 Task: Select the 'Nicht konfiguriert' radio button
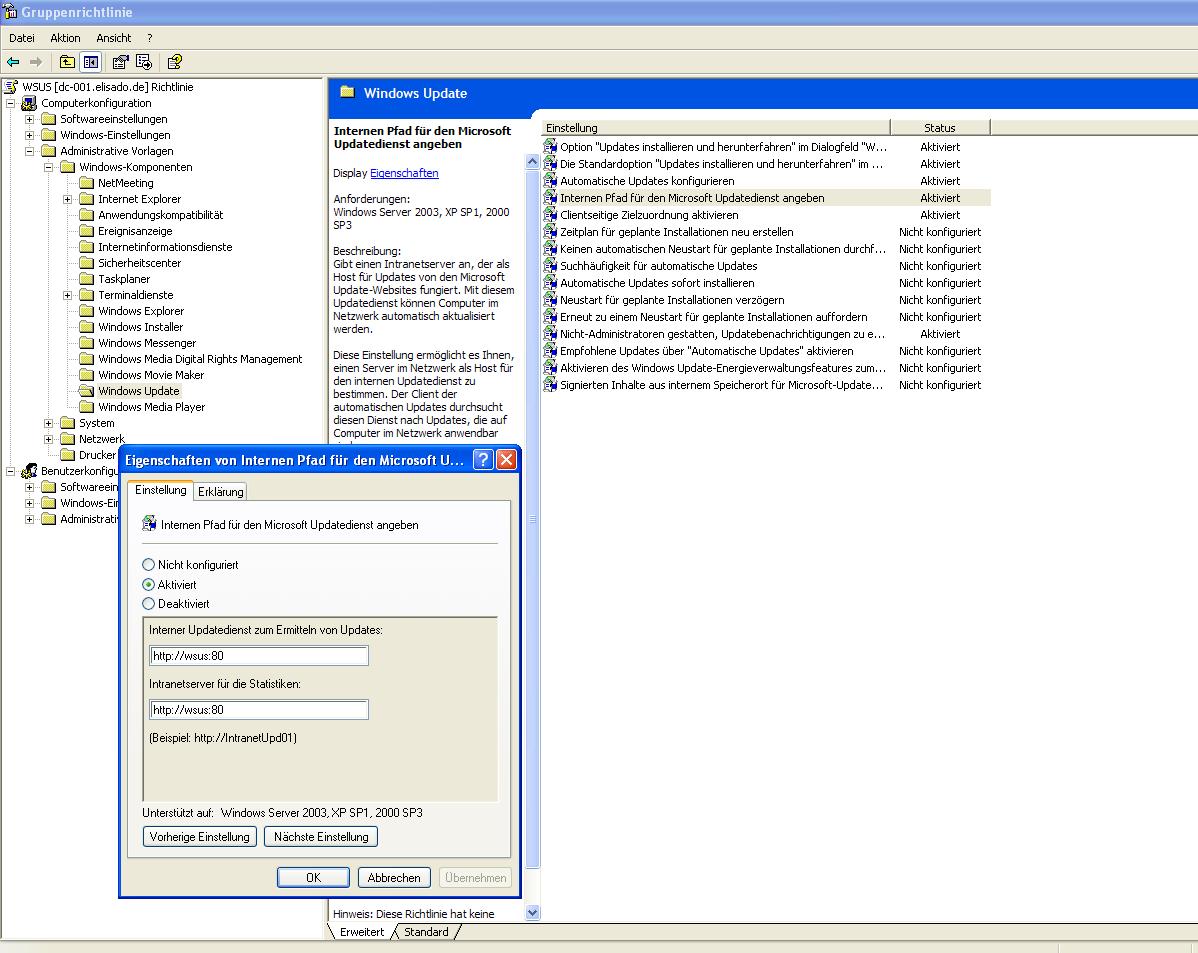click(x=148, y=565)
